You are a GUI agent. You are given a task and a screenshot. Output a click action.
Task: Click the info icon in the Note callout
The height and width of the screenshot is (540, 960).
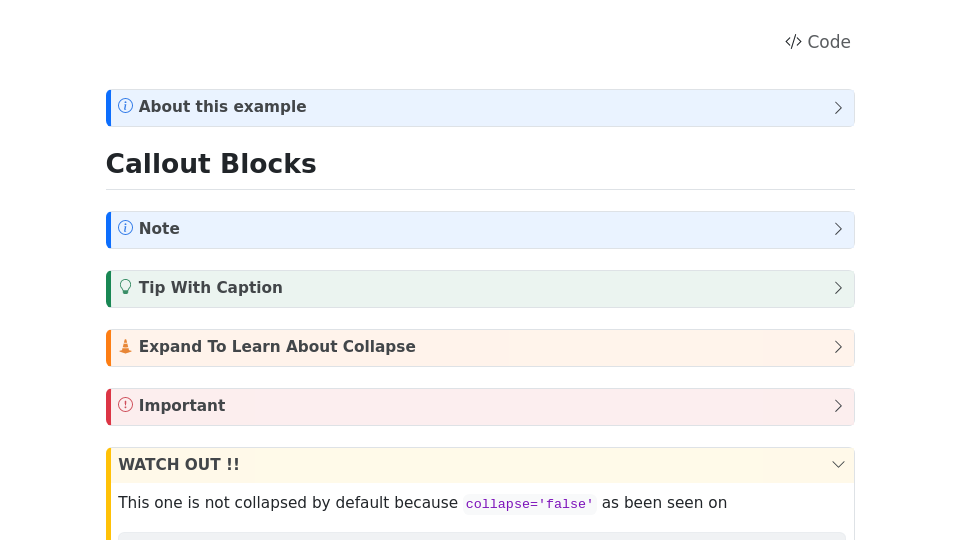(x=125, y=228)
